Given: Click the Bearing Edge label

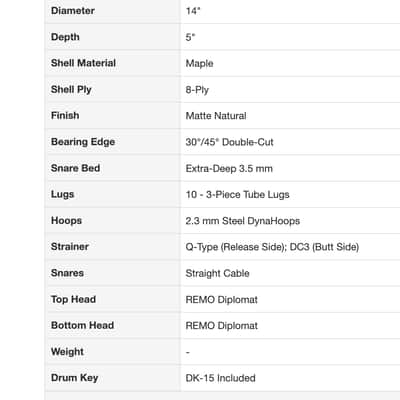Looking at the screenshot, I should pos(83,142).
